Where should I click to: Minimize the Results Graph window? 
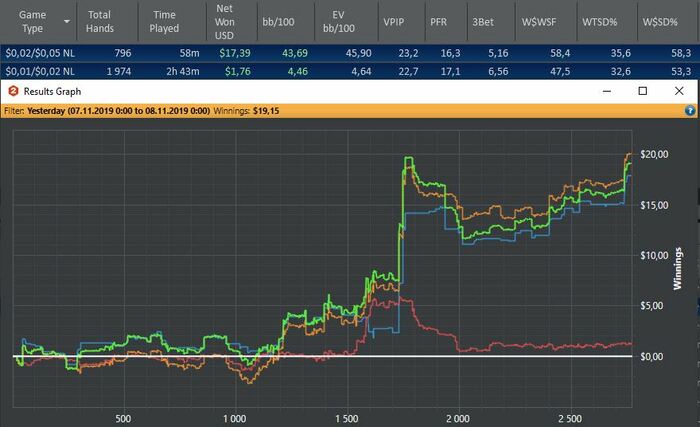[x=607, y=91]
